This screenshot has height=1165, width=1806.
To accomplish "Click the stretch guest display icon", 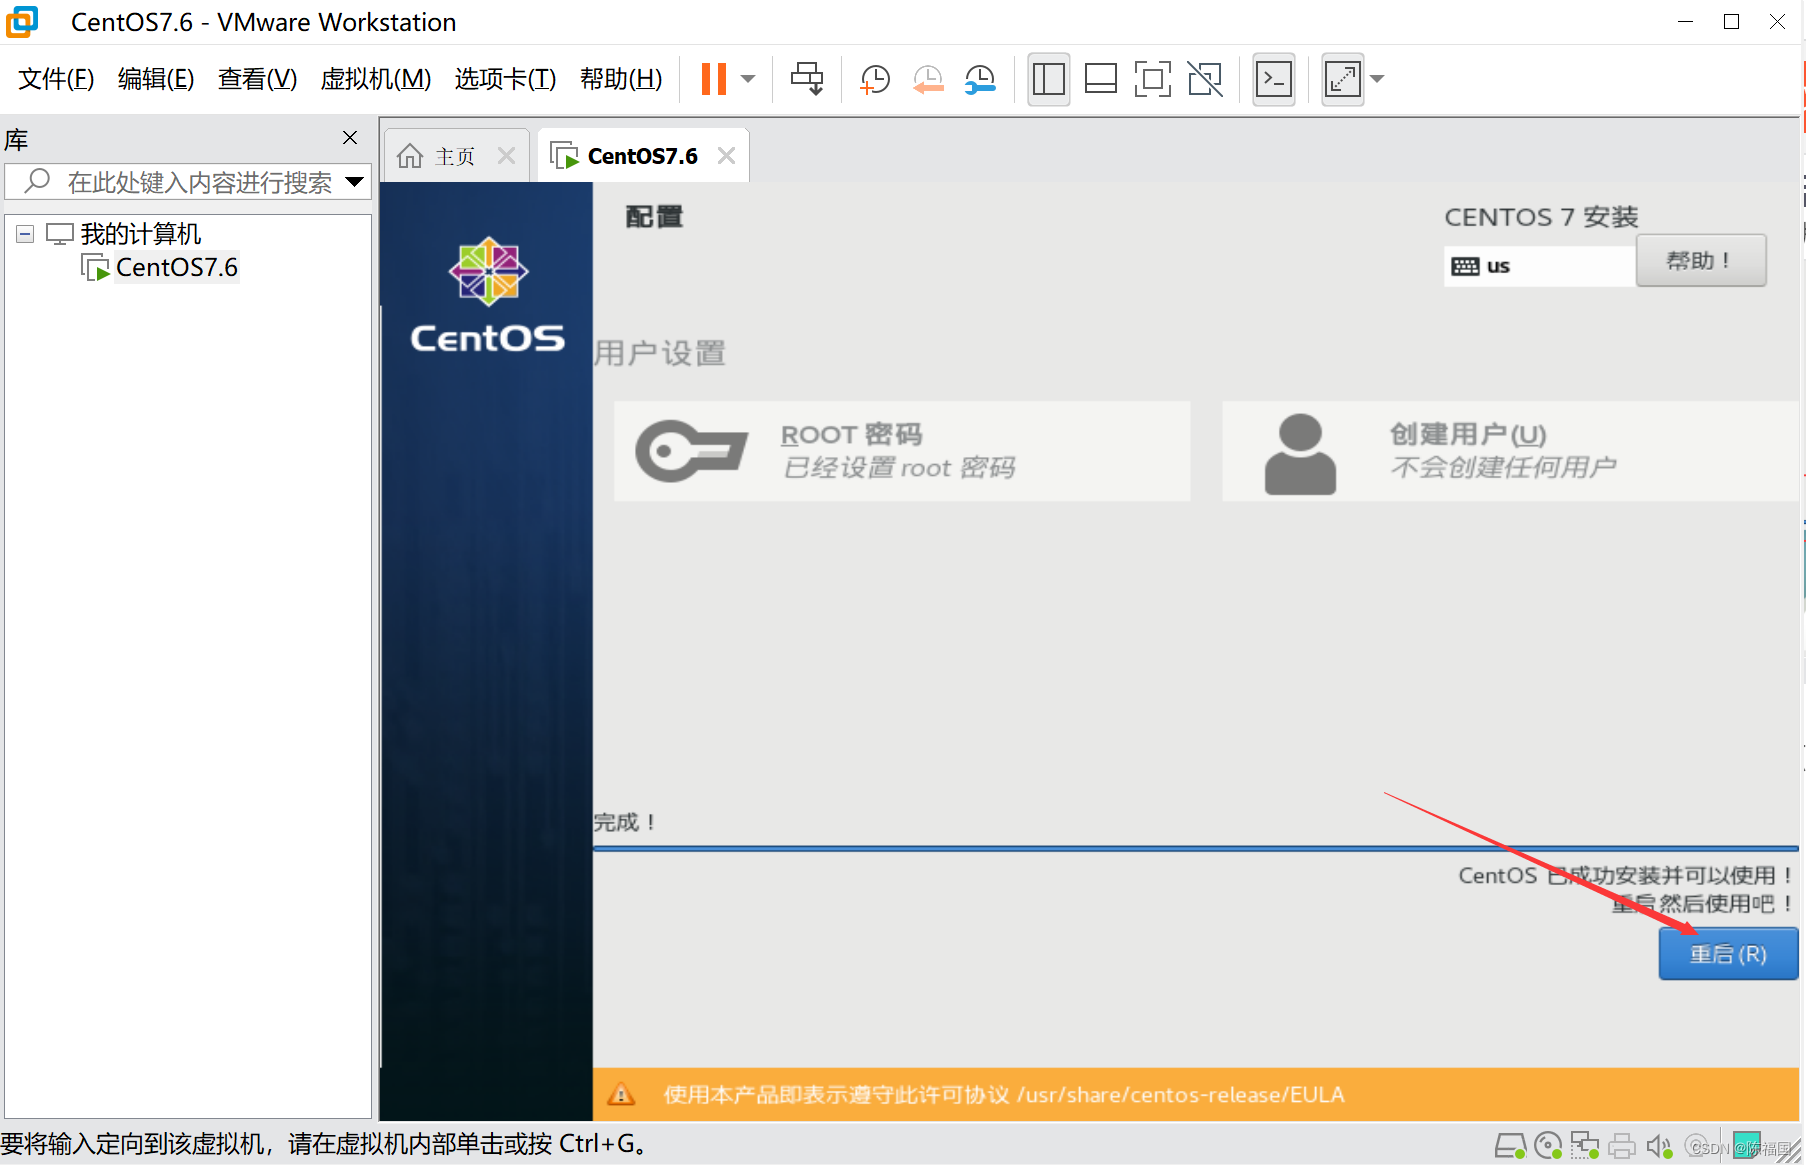I will 1343,79.
